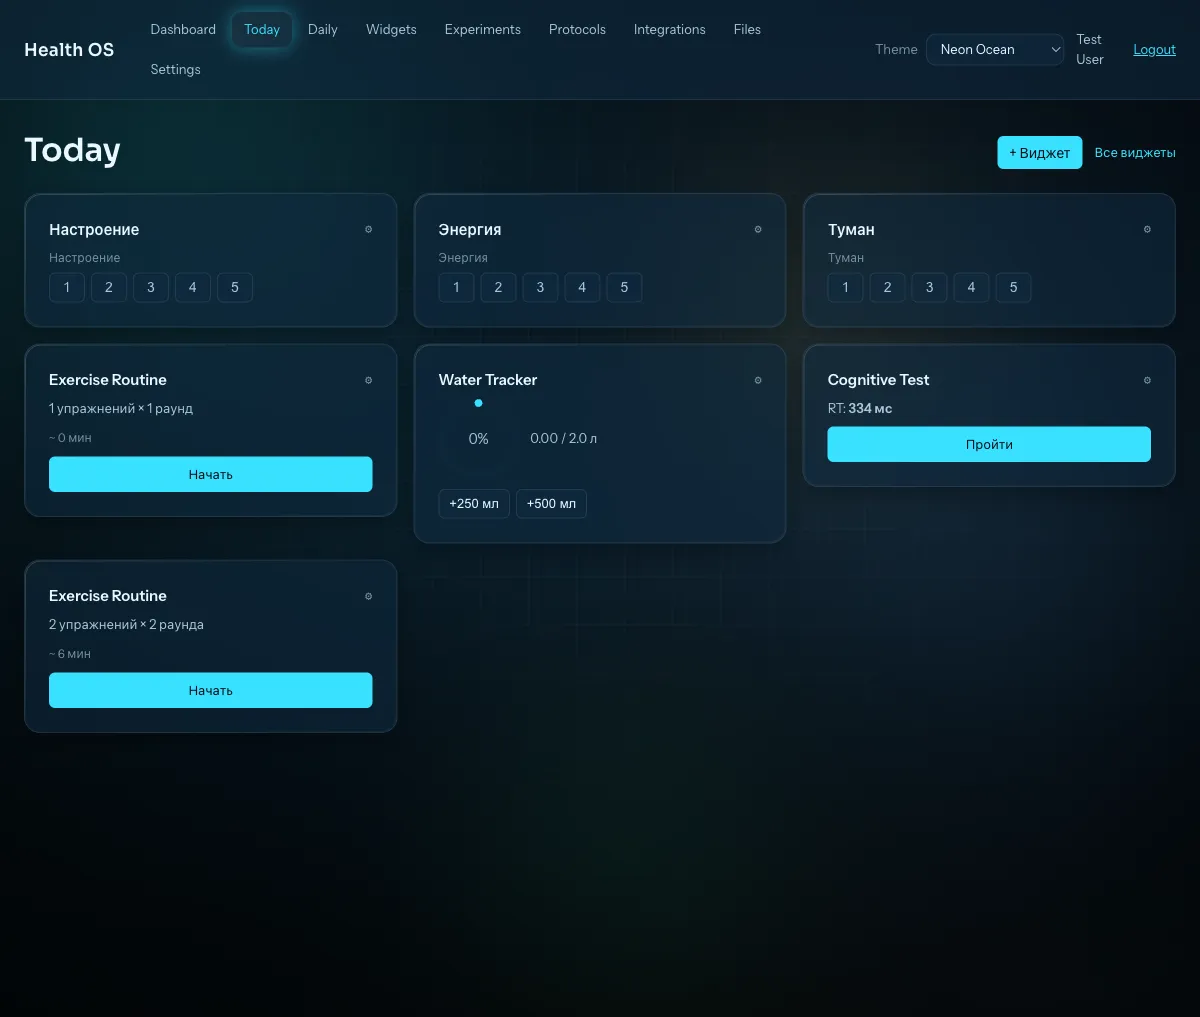Go to the Settings page

click(x=175, y=70)
